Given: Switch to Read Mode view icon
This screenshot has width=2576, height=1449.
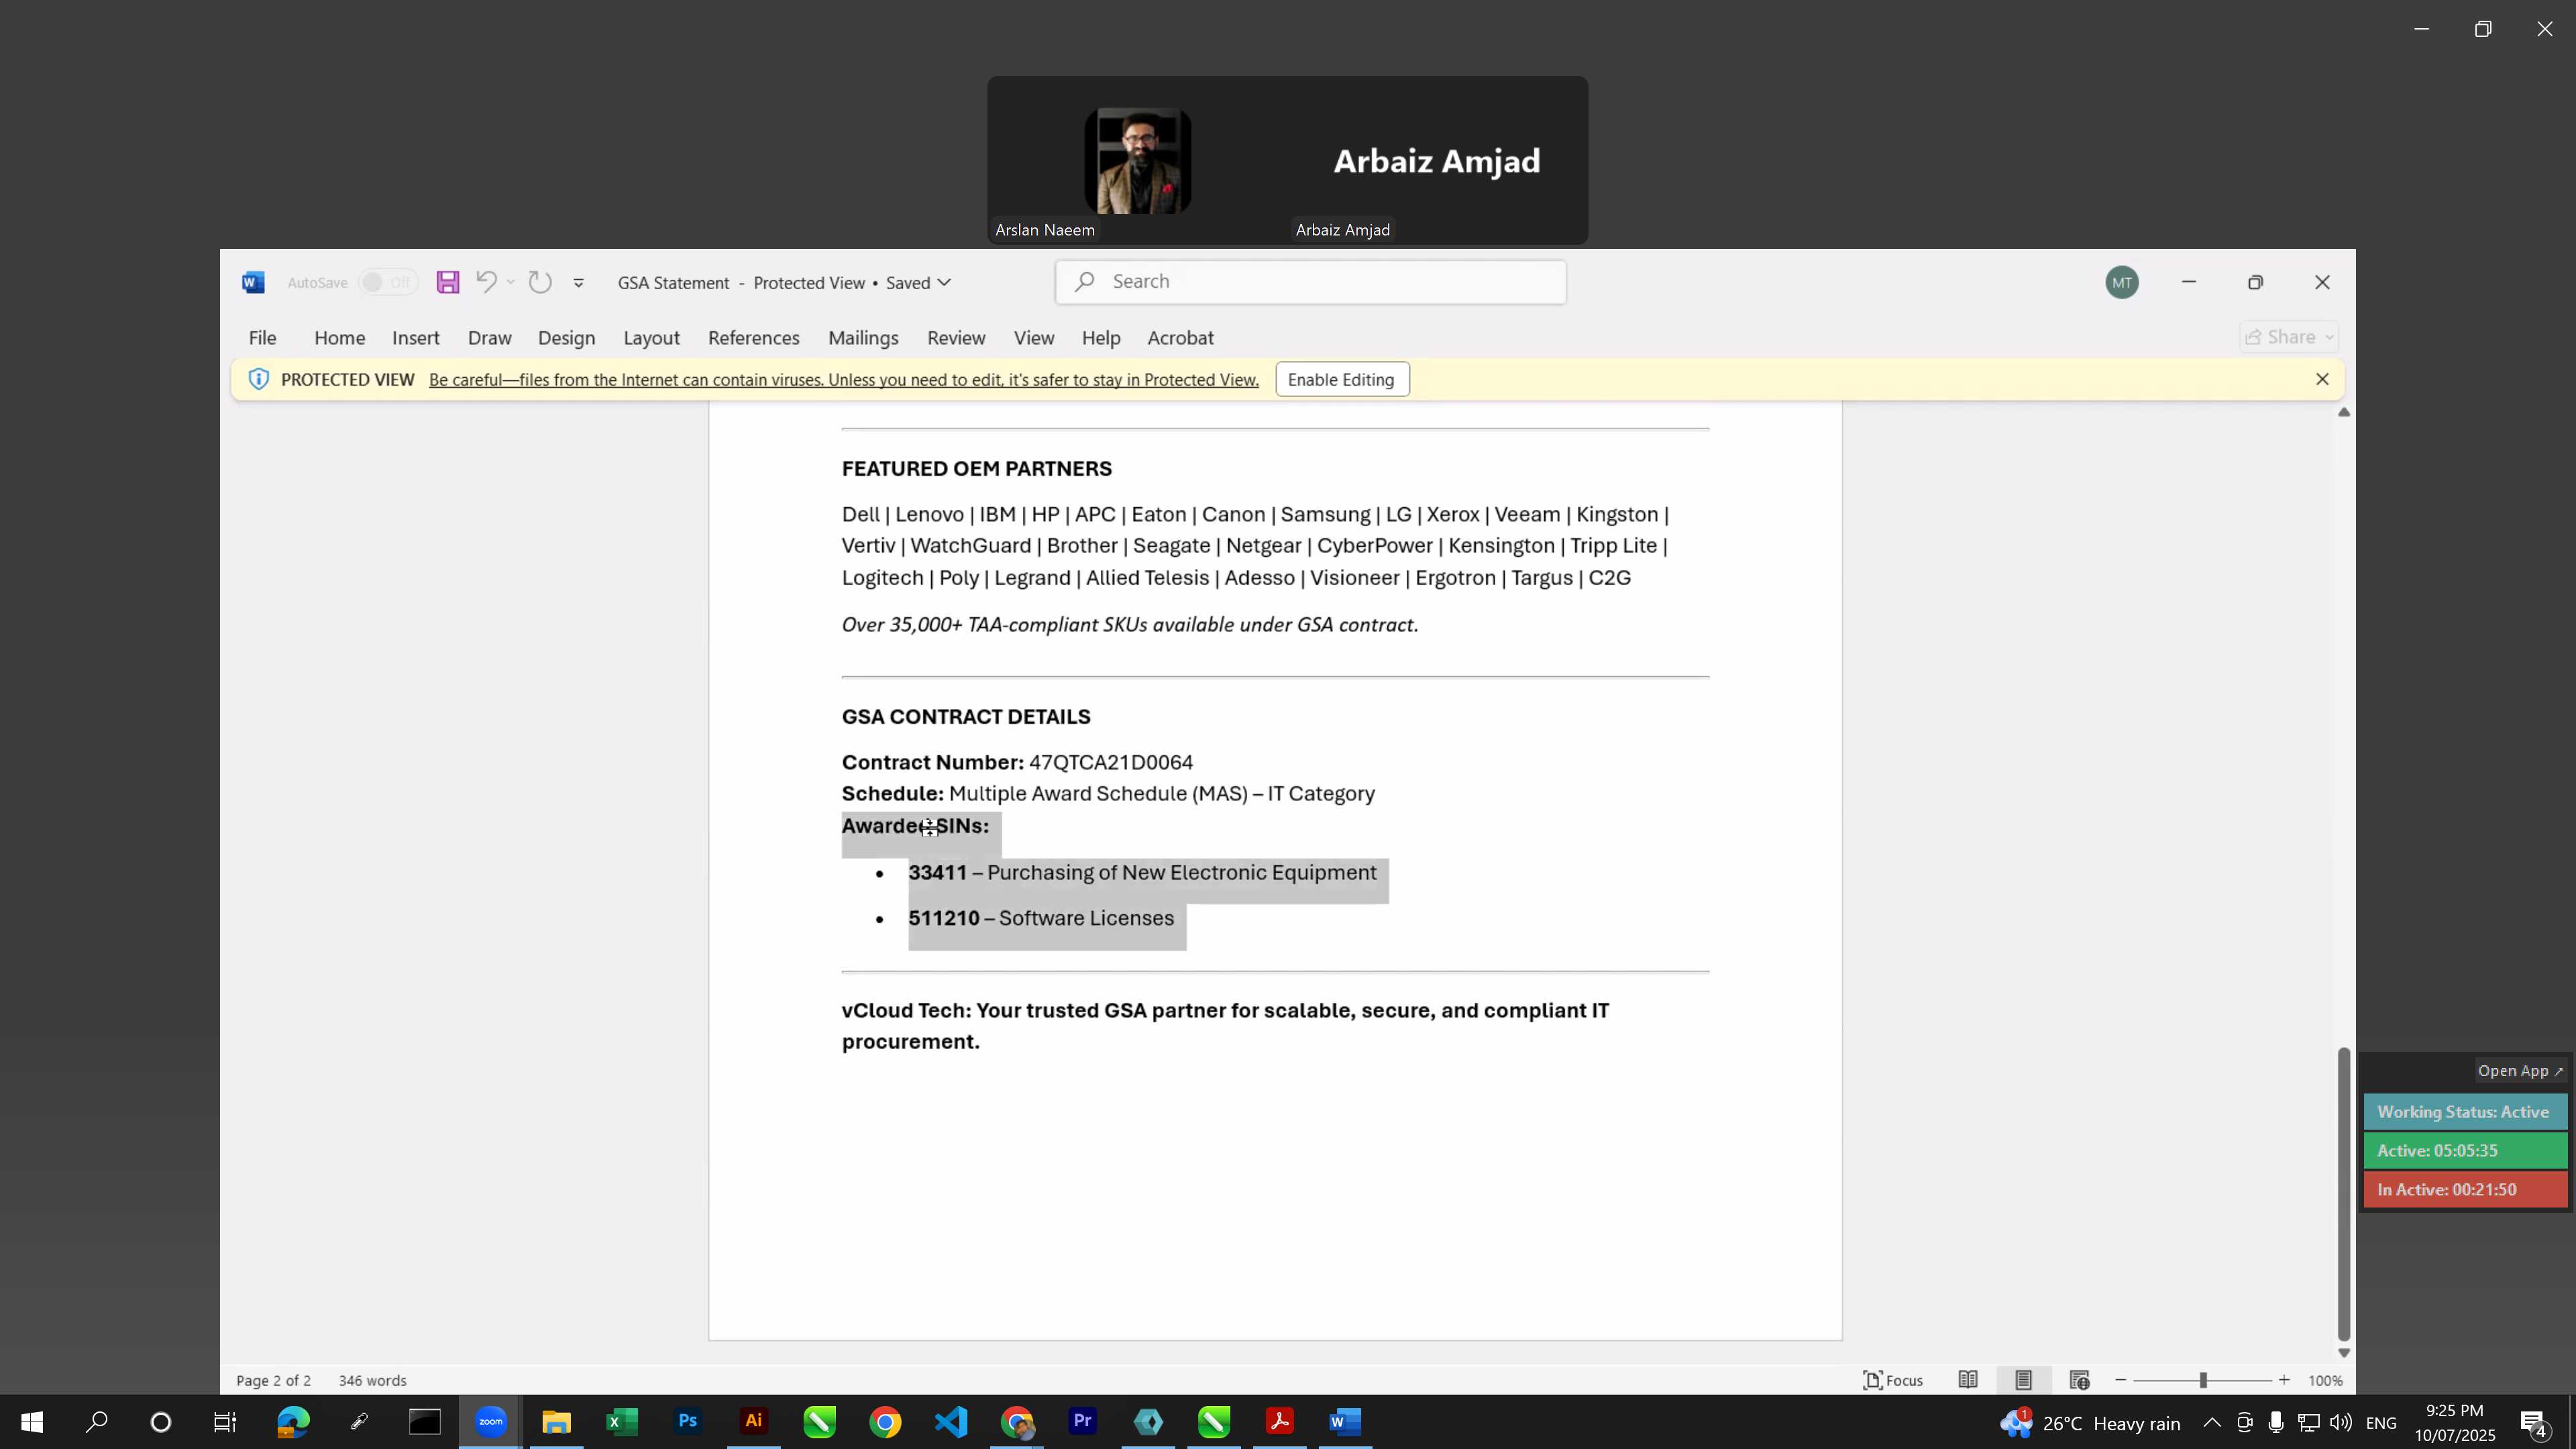Looking at the screenshot, I should [x=1968, y=1380].
